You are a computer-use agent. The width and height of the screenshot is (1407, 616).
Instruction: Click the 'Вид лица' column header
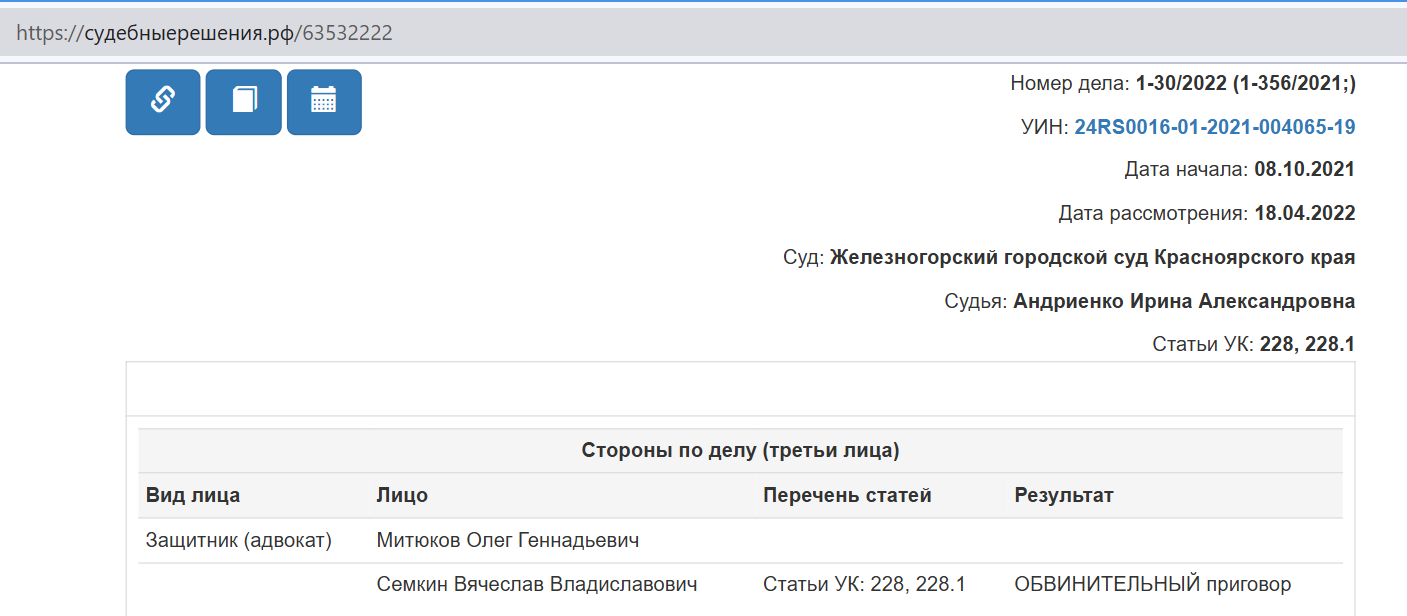(193, 495)
